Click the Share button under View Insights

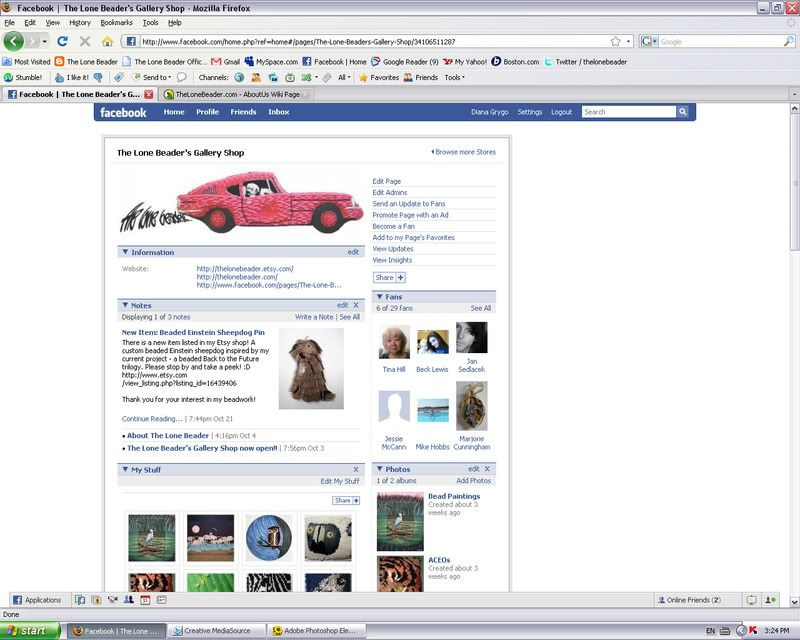389,278
